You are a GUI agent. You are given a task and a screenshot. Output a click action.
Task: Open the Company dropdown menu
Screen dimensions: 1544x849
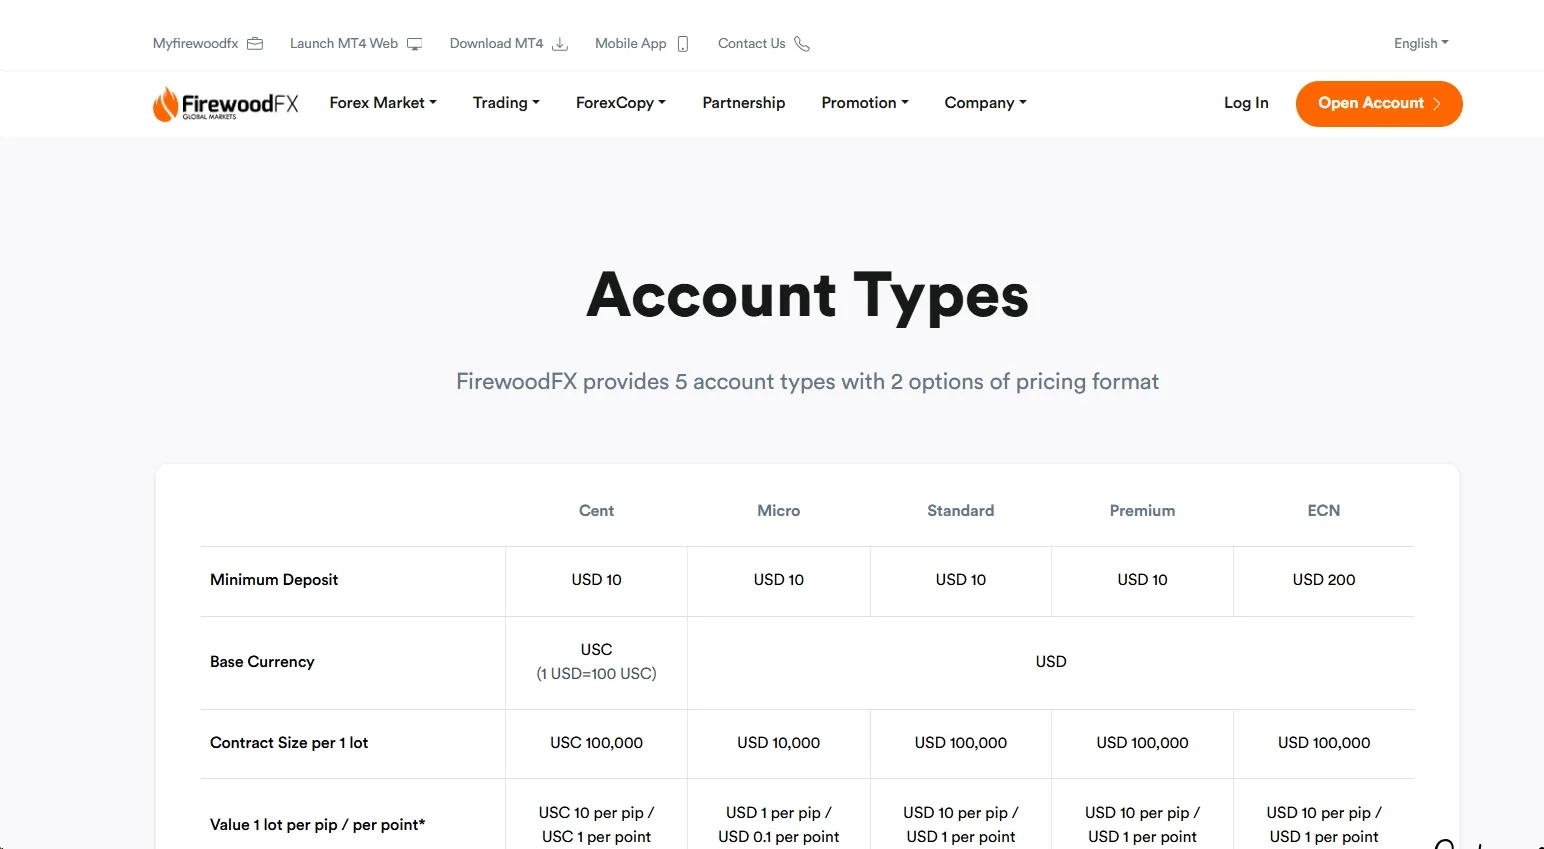(x=985, y=103)
